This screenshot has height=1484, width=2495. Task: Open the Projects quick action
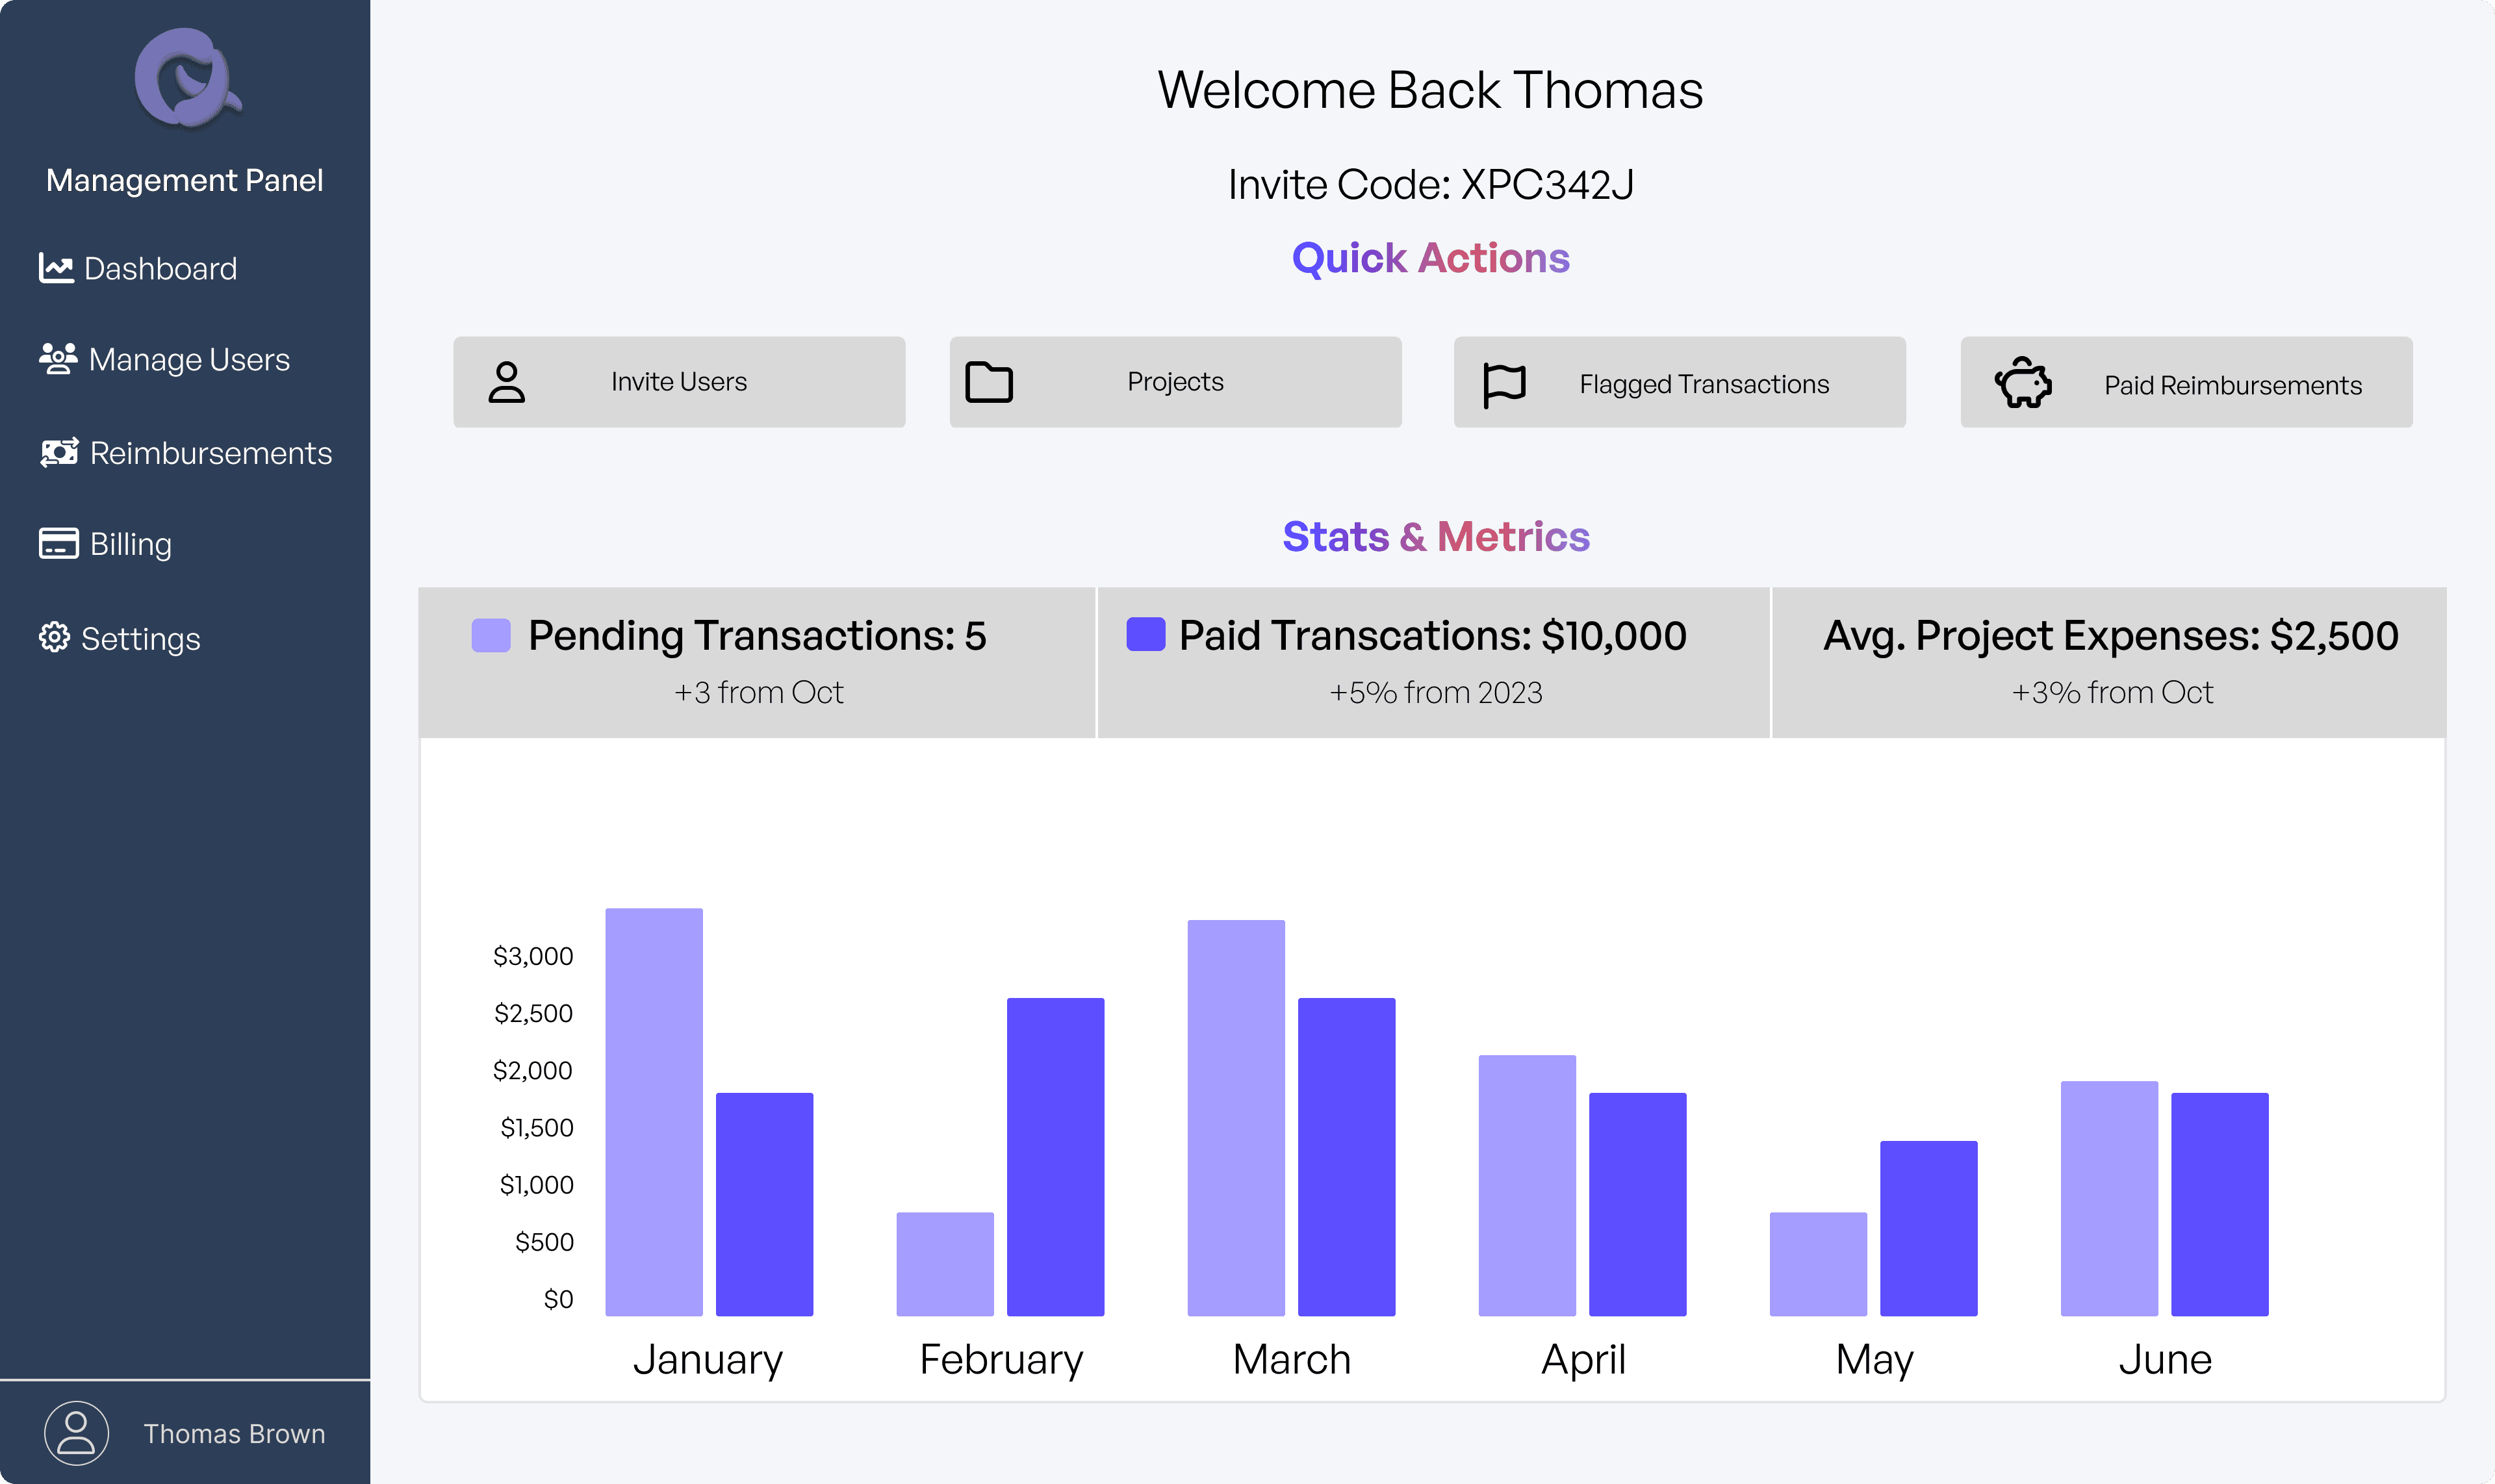(x=1175, y=382)
